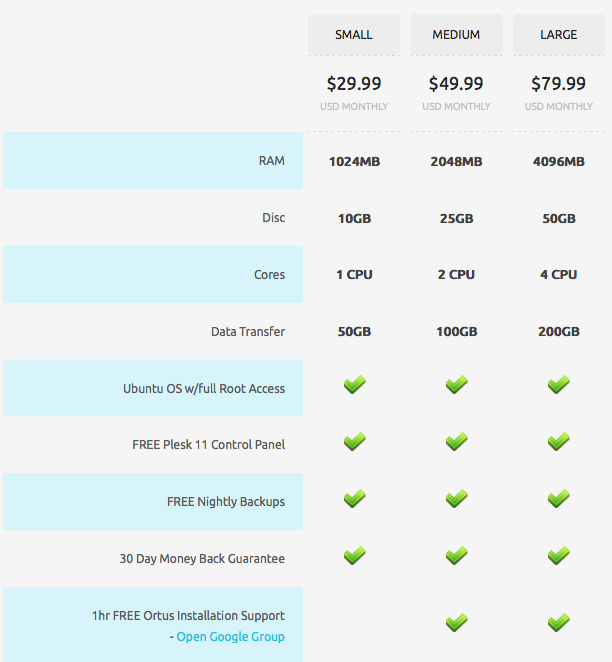This screenshot has height=662, width=612.
Task: Click the 100GB Data Transfer value
Action: tap(456, 331)
